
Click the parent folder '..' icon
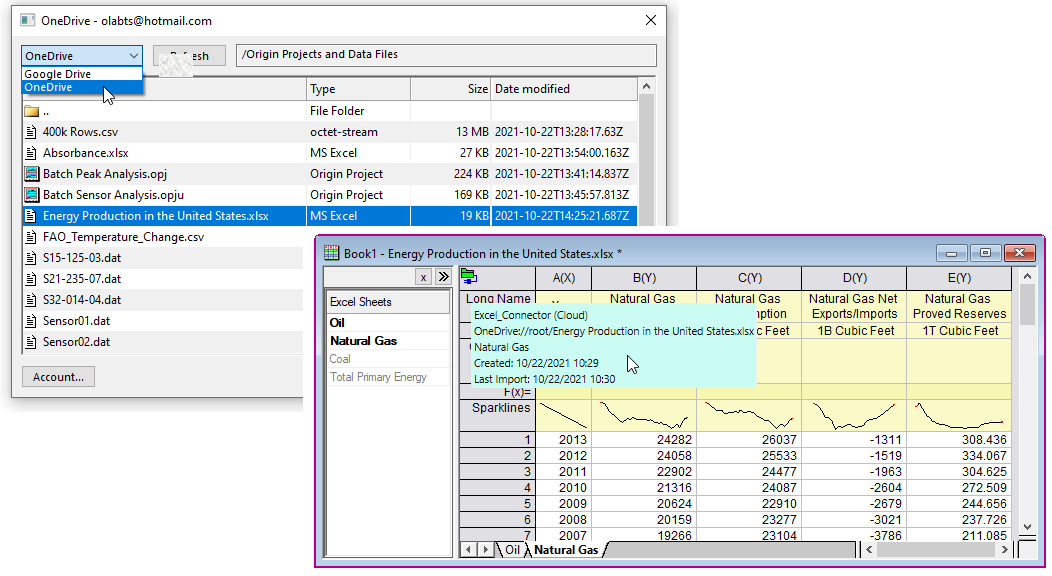click(31, 111)
